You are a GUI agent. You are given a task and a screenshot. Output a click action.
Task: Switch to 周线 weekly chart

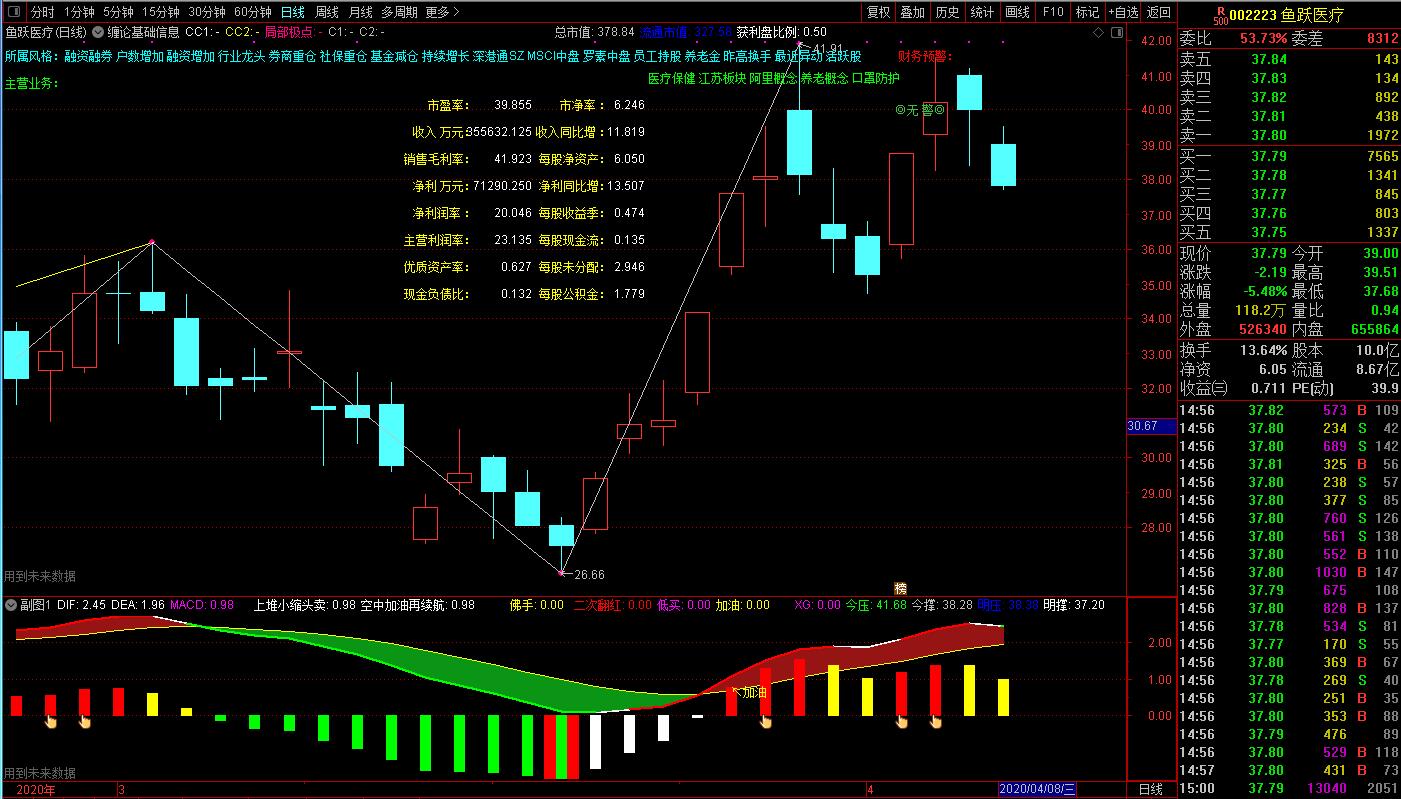pos(327,12)
